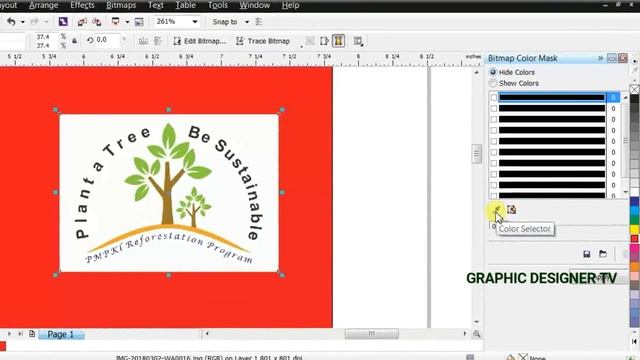Click the Edit Bitmap button

pos(200,41)
